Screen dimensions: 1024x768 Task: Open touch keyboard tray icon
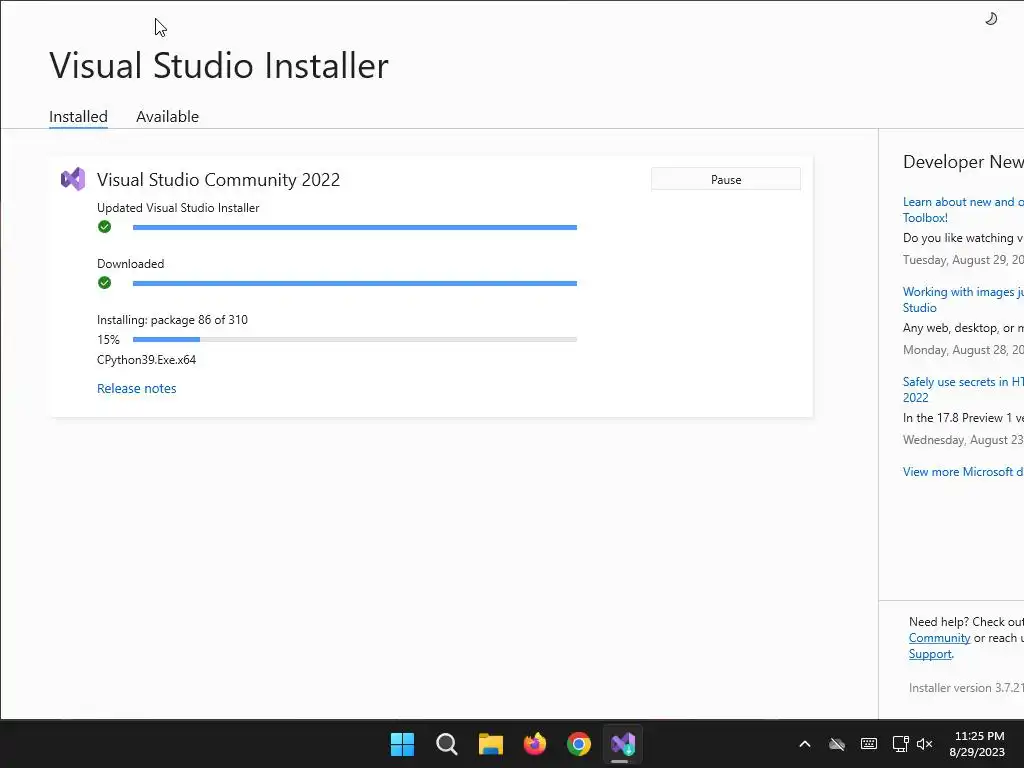tap(869, 744)
